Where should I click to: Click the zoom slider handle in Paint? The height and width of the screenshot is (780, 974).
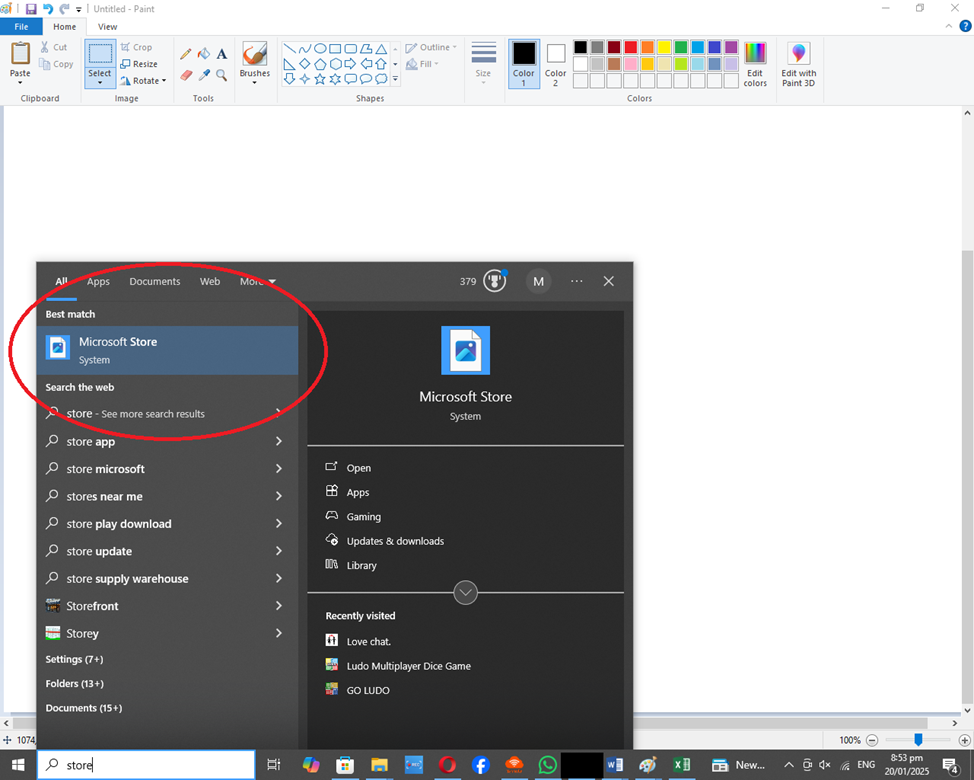pos(918,739)
